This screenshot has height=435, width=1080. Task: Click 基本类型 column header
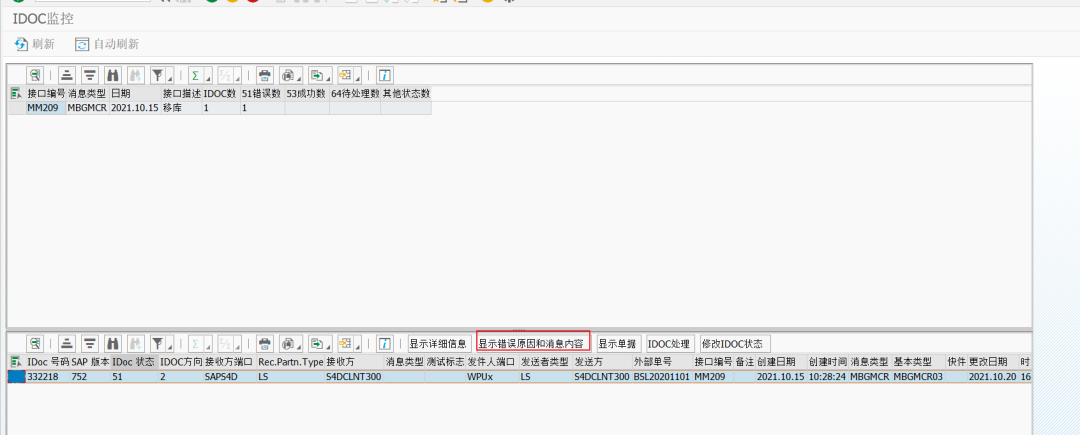click(918, 361)
